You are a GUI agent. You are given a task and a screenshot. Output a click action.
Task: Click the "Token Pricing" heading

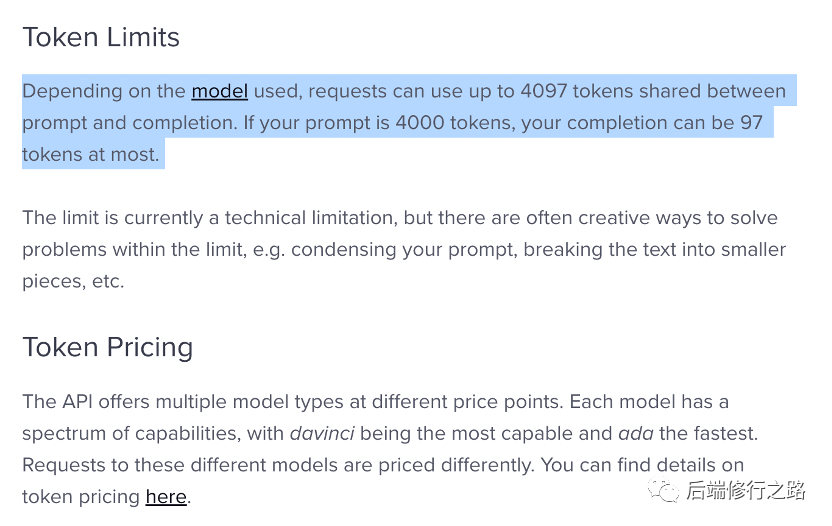108,347
